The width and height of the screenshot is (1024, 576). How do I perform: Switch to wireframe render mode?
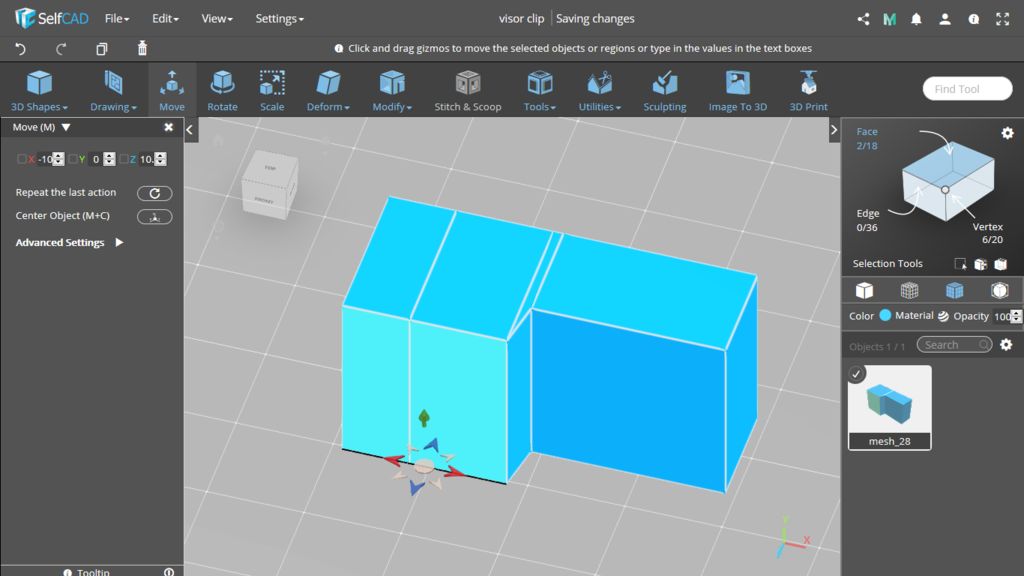tap(909, 291)
